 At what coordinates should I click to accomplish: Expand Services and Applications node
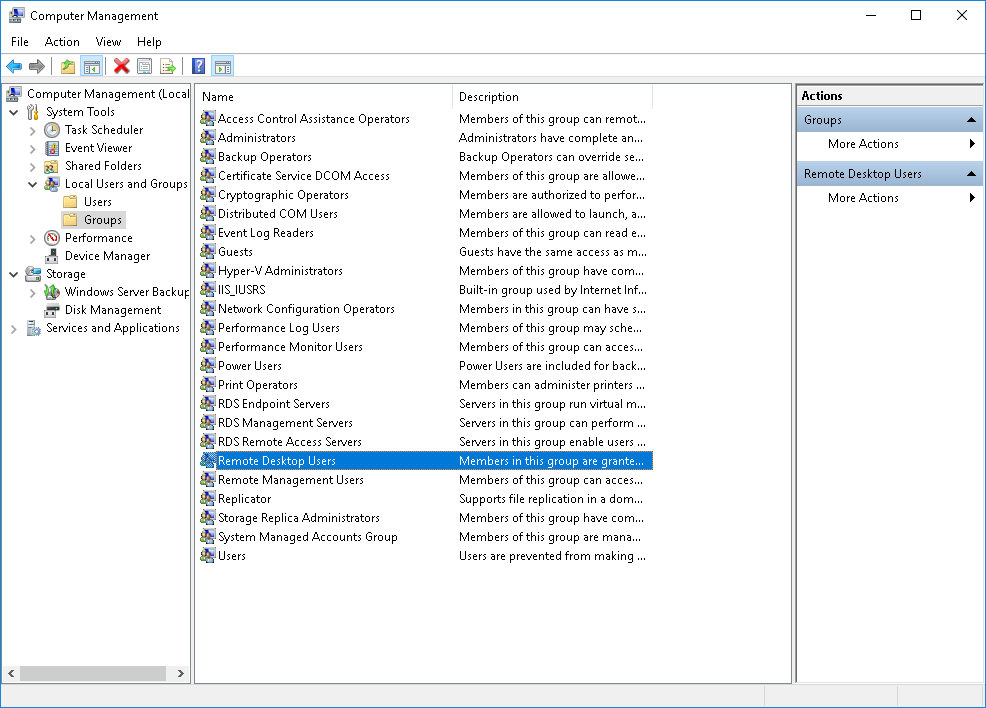(14, 329)
